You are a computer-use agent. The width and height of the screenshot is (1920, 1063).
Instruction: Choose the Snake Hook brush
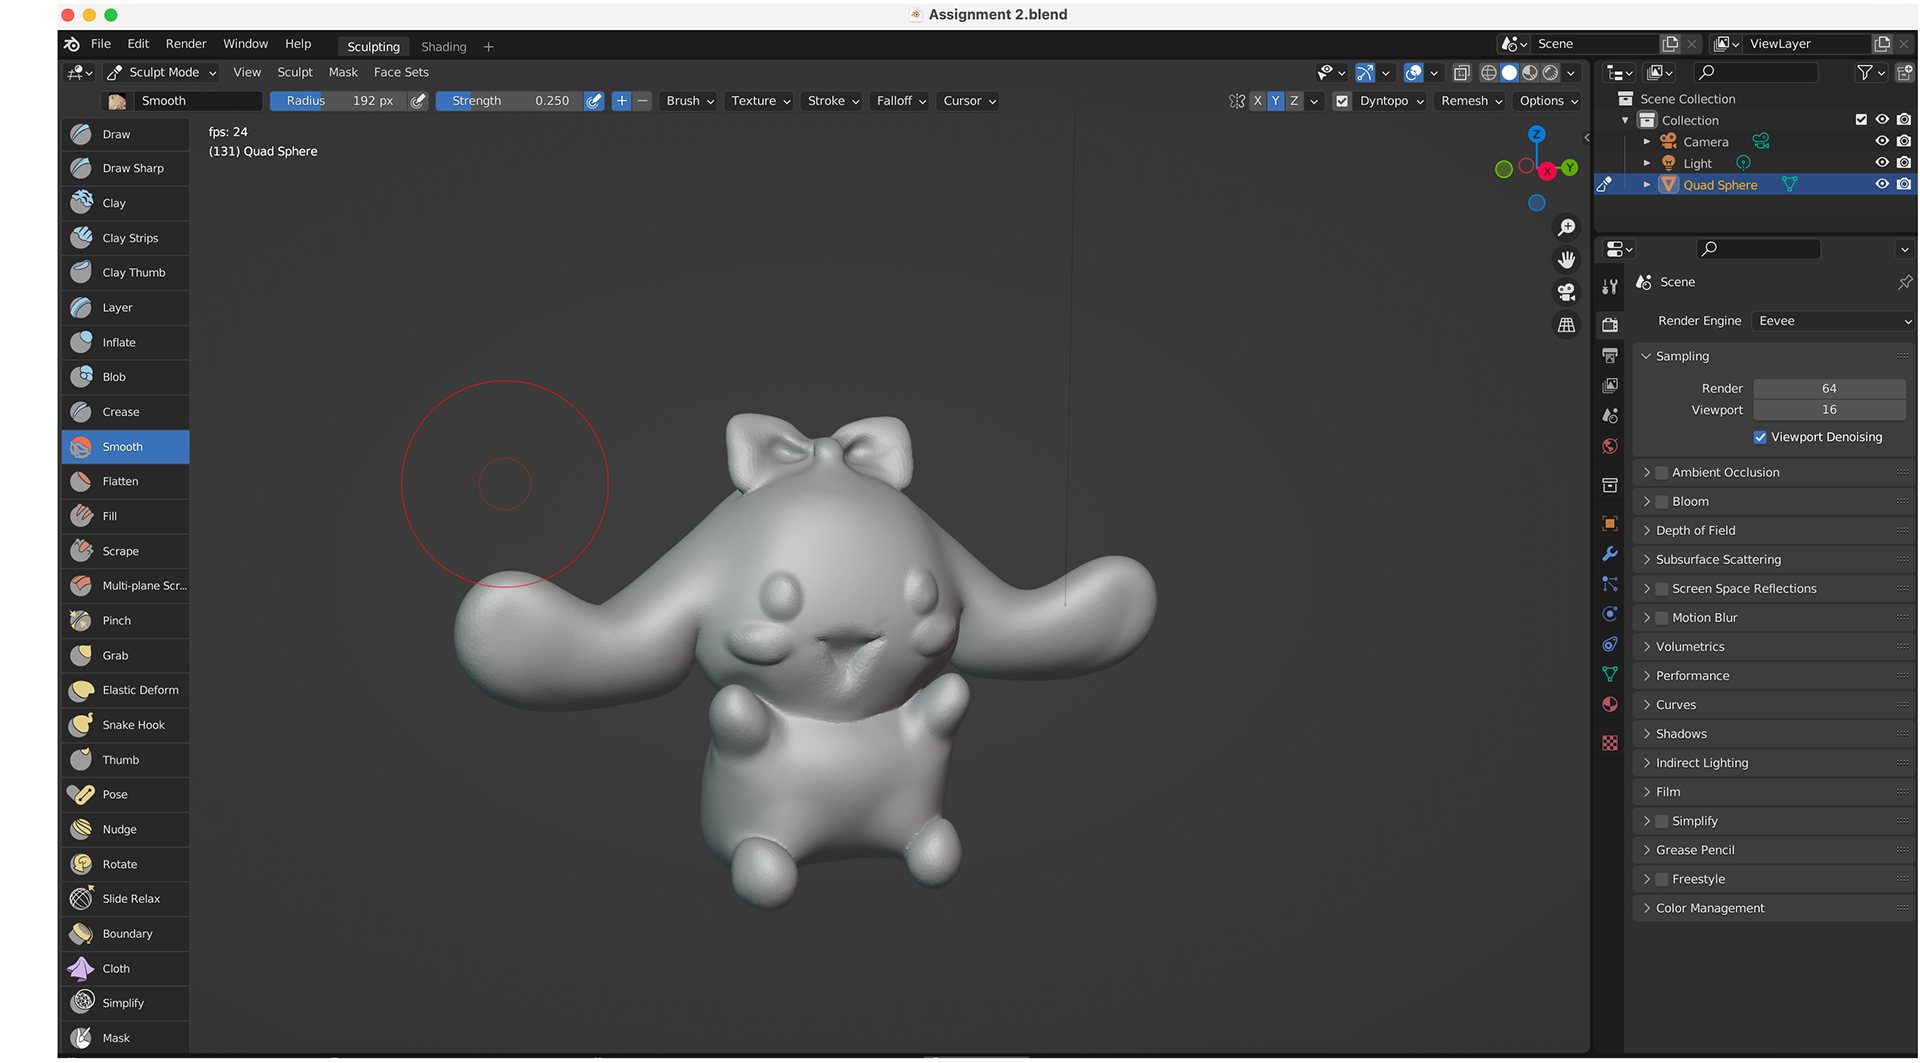[125, 725]
